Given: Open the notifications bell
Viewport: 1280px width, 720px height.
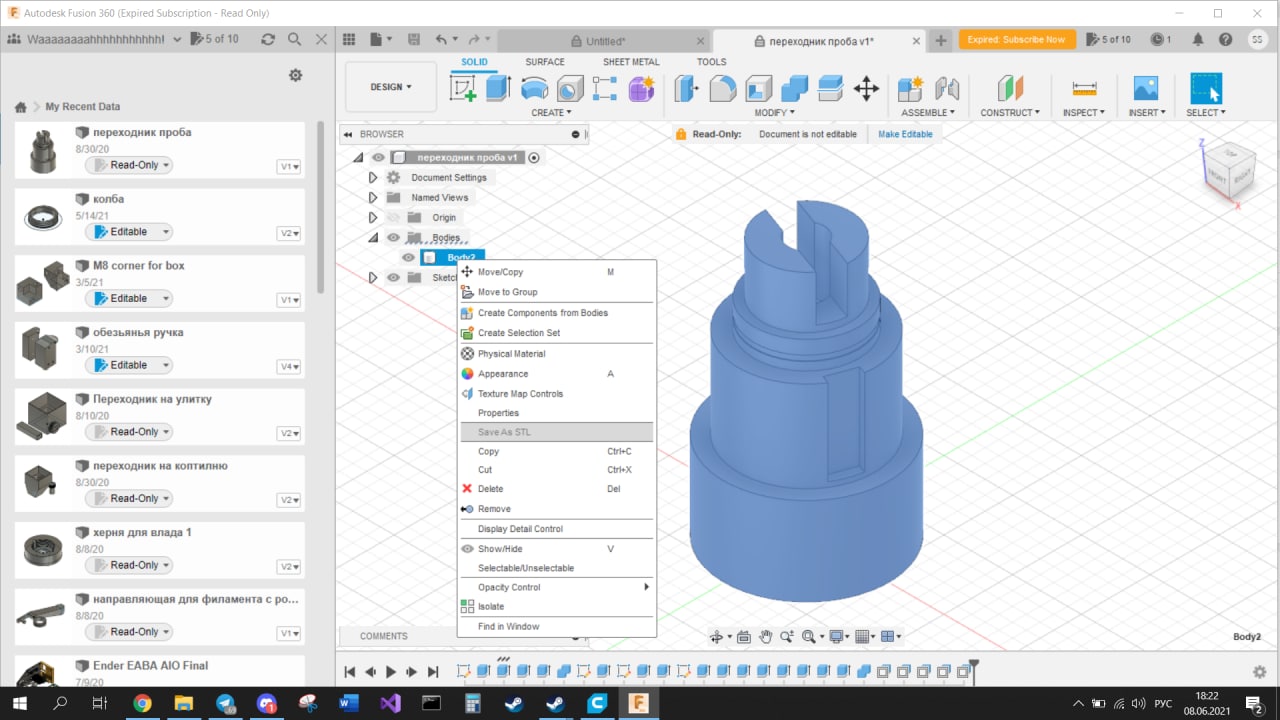Looking at the screenshot, I should [x=1198, y=40].
